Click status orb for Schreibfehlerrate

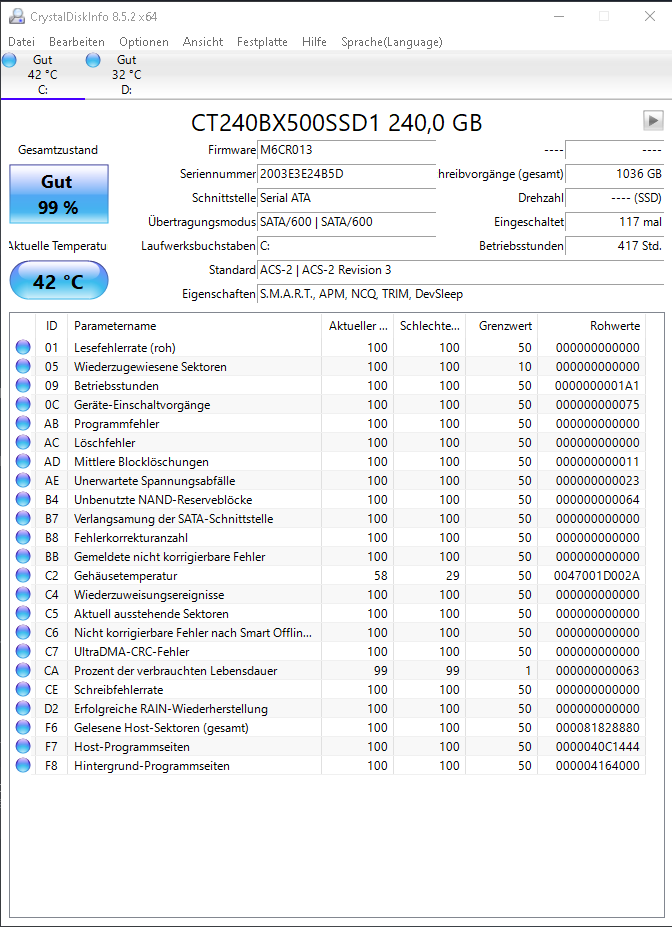tap(23, 689)
